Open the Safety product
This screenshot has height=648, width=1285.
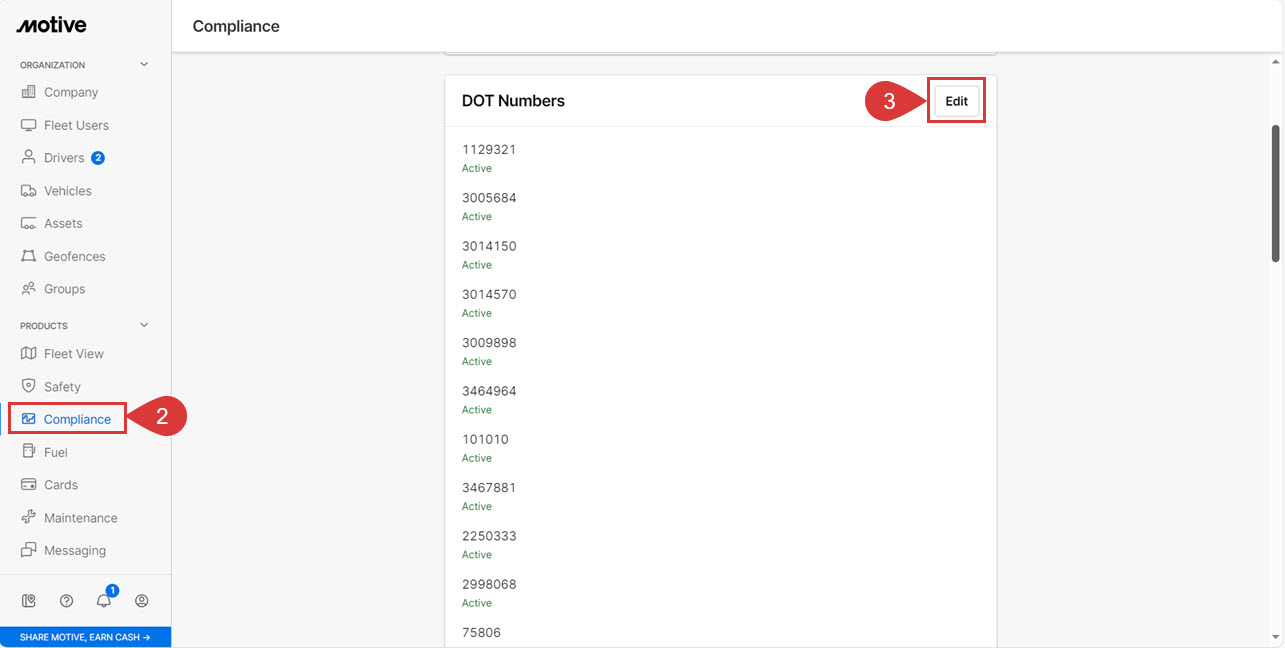(x=60, y=386)
